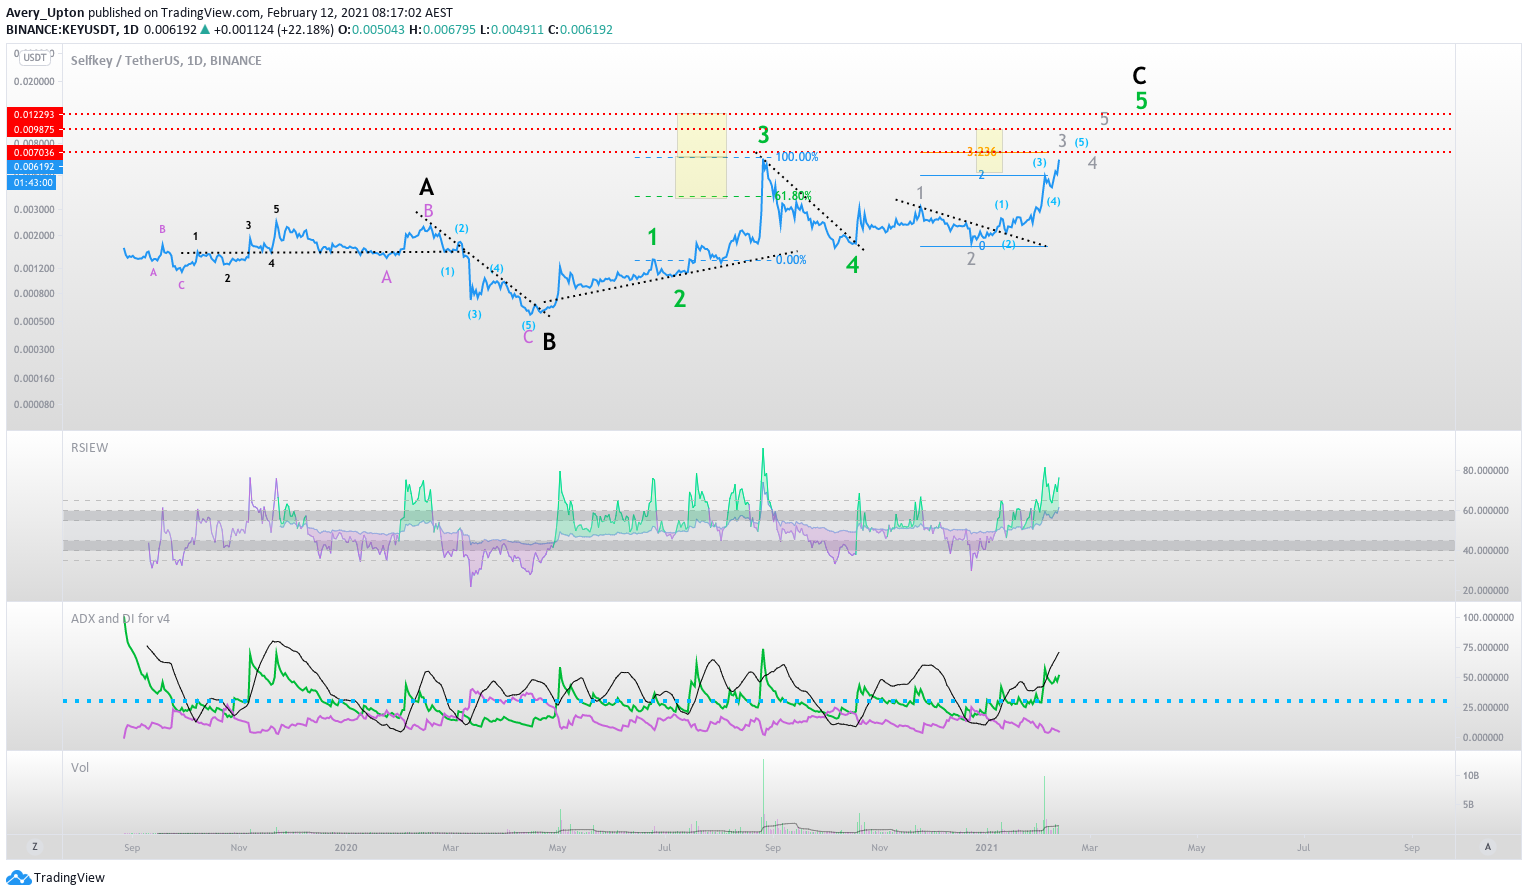Click the blue 0.006192 current price label
The height and width of the screenshot is (896, 1528).
(x=34, y=167)
